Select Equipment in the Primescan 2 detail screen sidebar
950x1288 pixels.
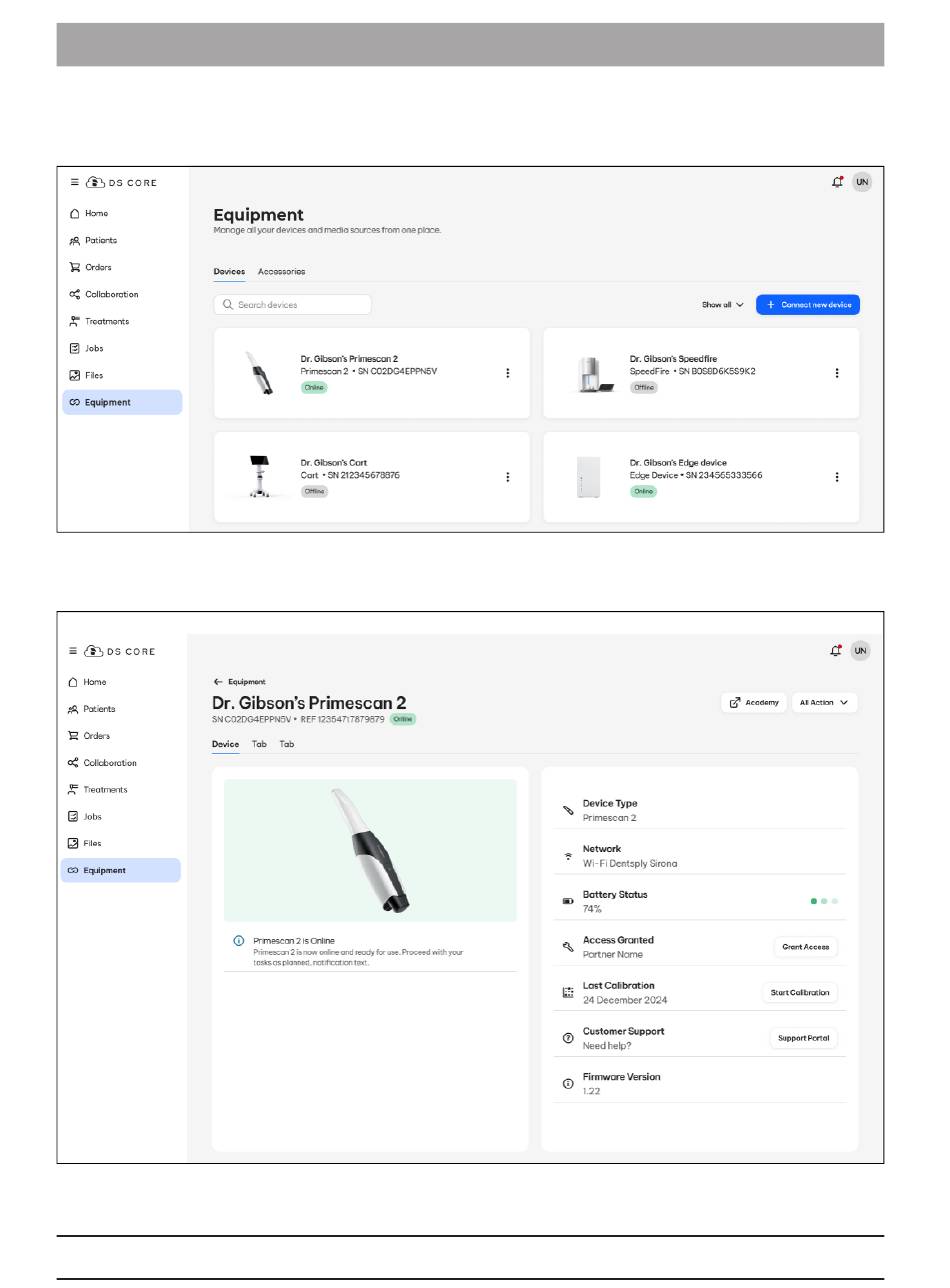point(121,871)
